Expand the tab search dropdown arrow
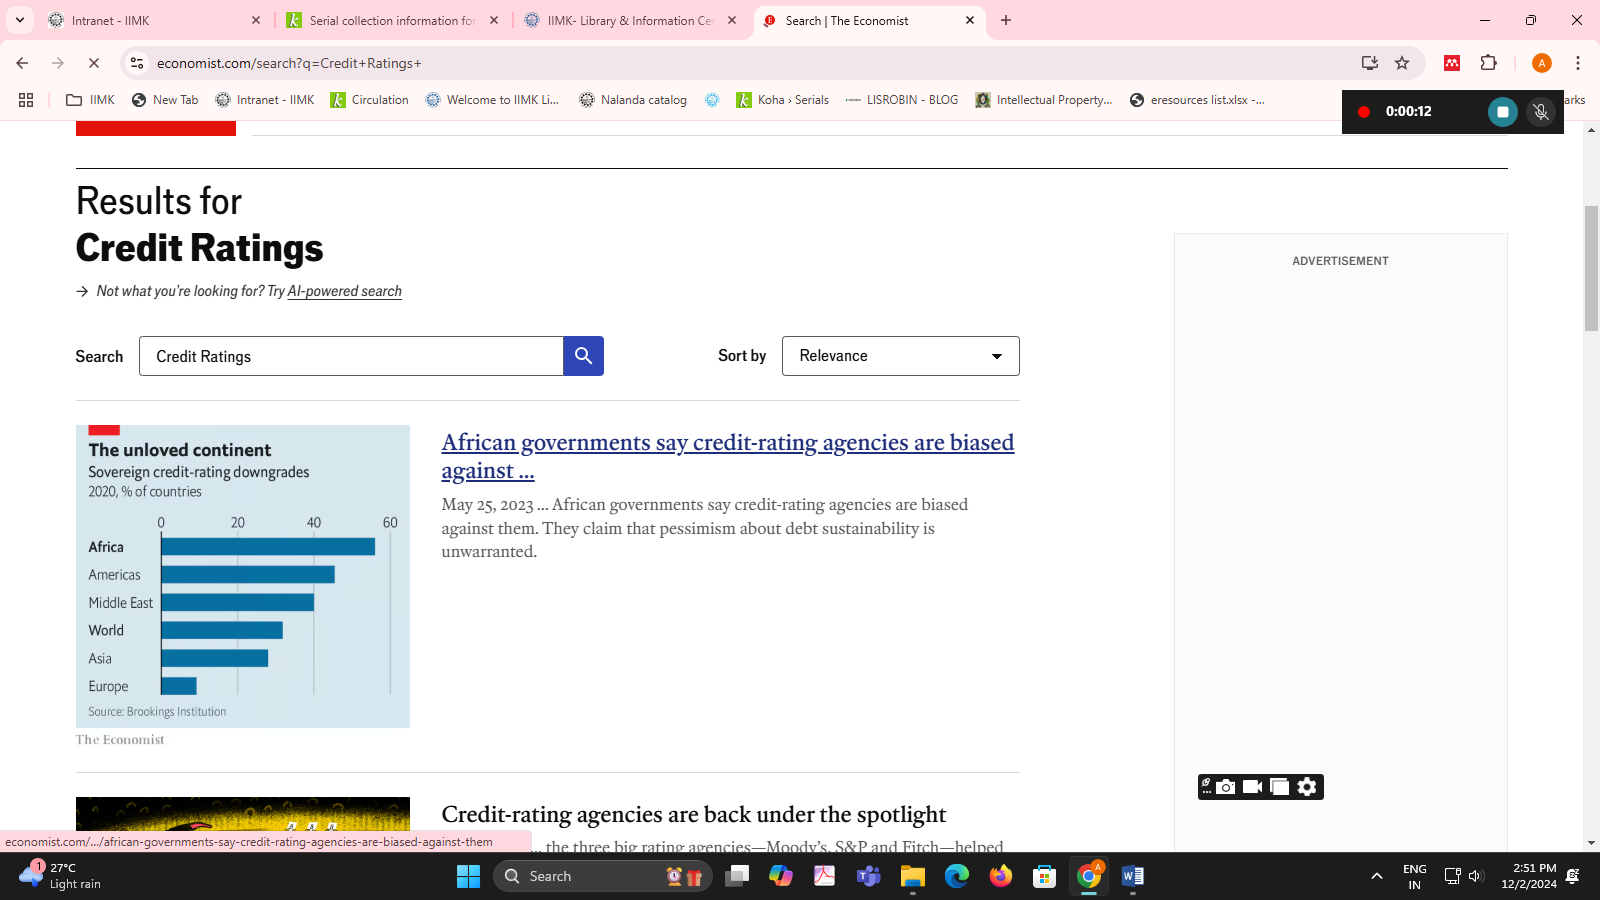Screen dimensions: 1600x900 click(x=20, y=20)
